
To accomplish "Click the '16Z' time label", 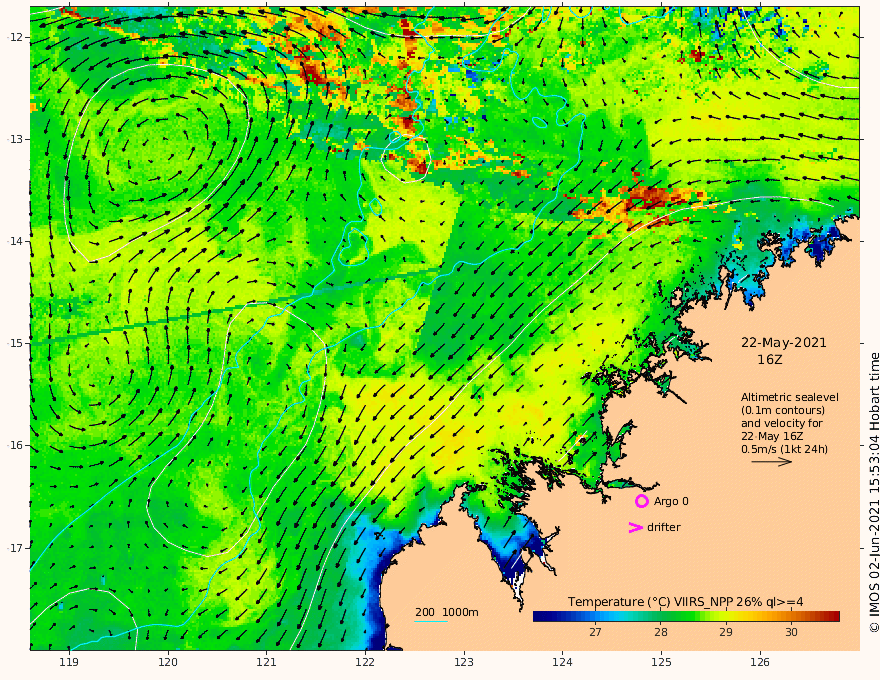I will pos(769,360).
